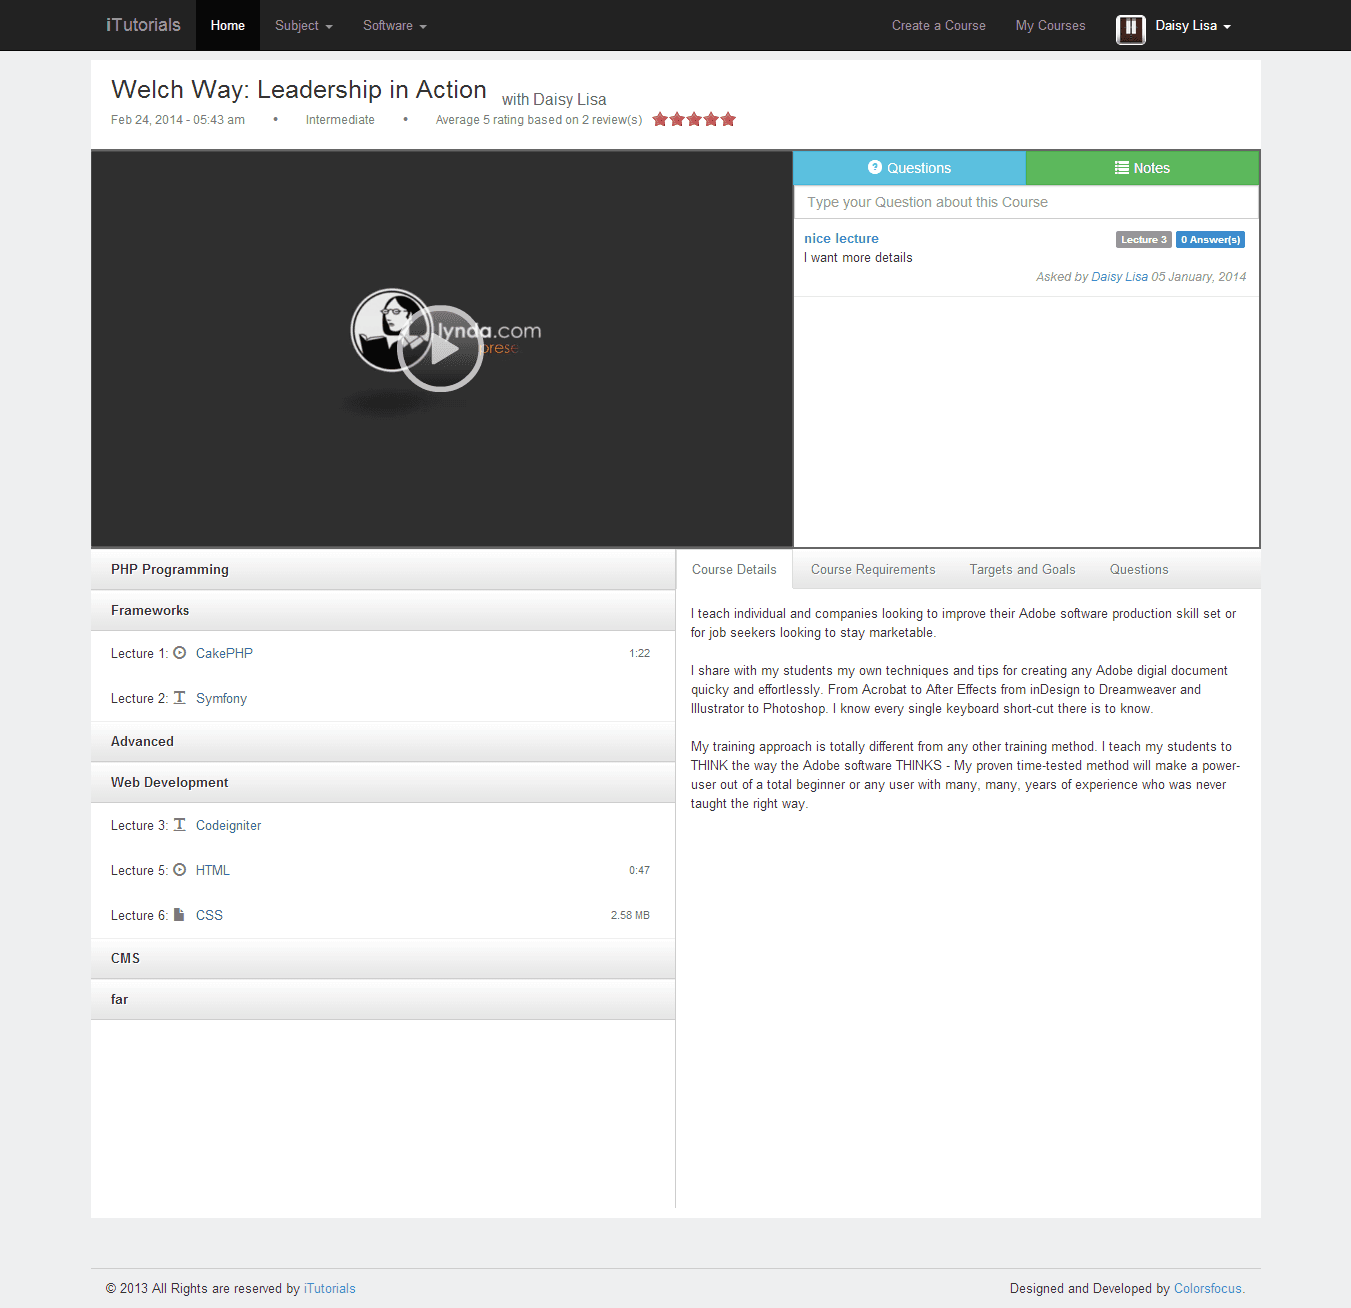Open the 'nice lecture' question
This screenshot has width=1351, height=1308.
pyautogui.click(x=841, y=238)
